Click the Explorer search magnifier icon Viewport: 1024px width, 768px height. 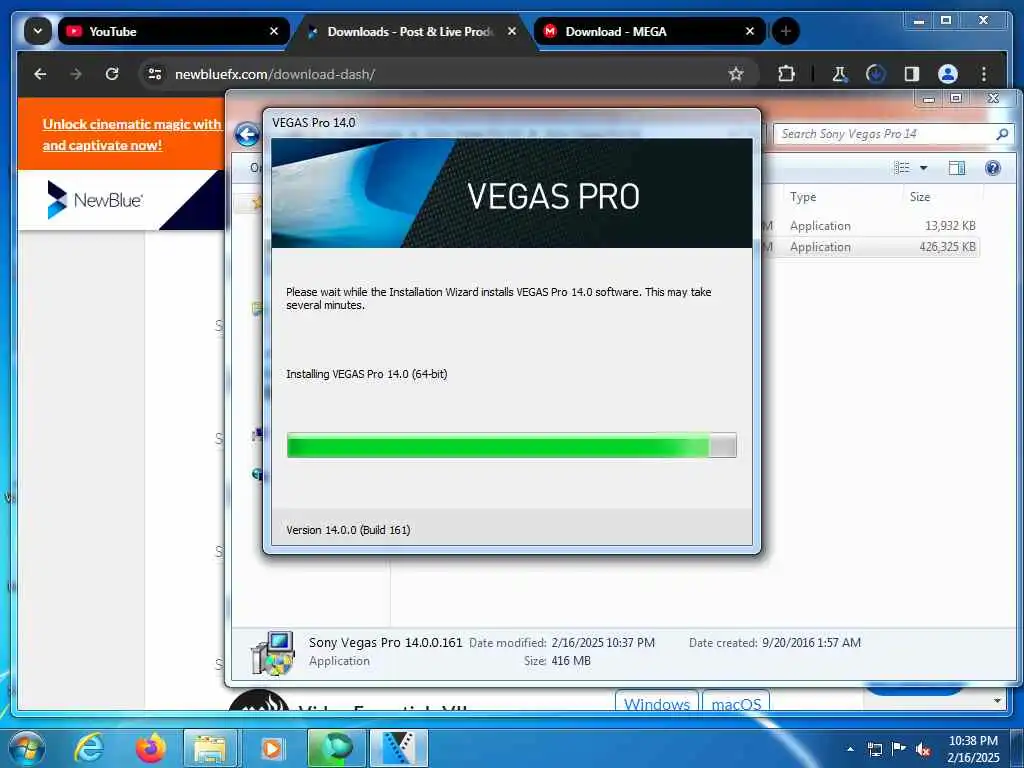point(1002,134)
